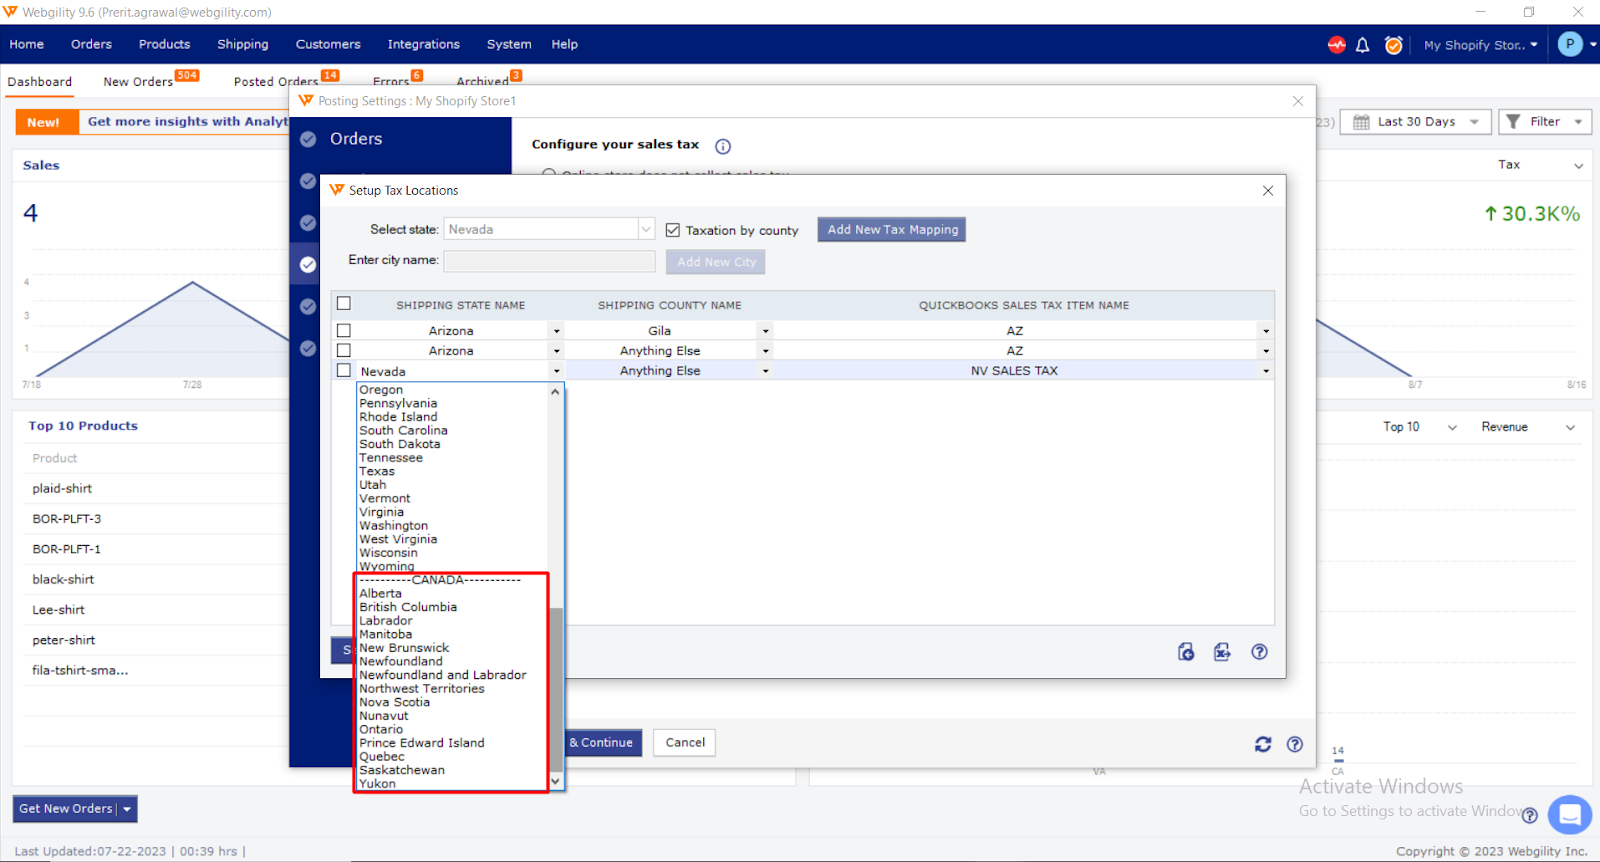Viewport: 1600px width, 862px height.
Task: Toggle the Taxation by county checkbox
Action: [673, 230]
